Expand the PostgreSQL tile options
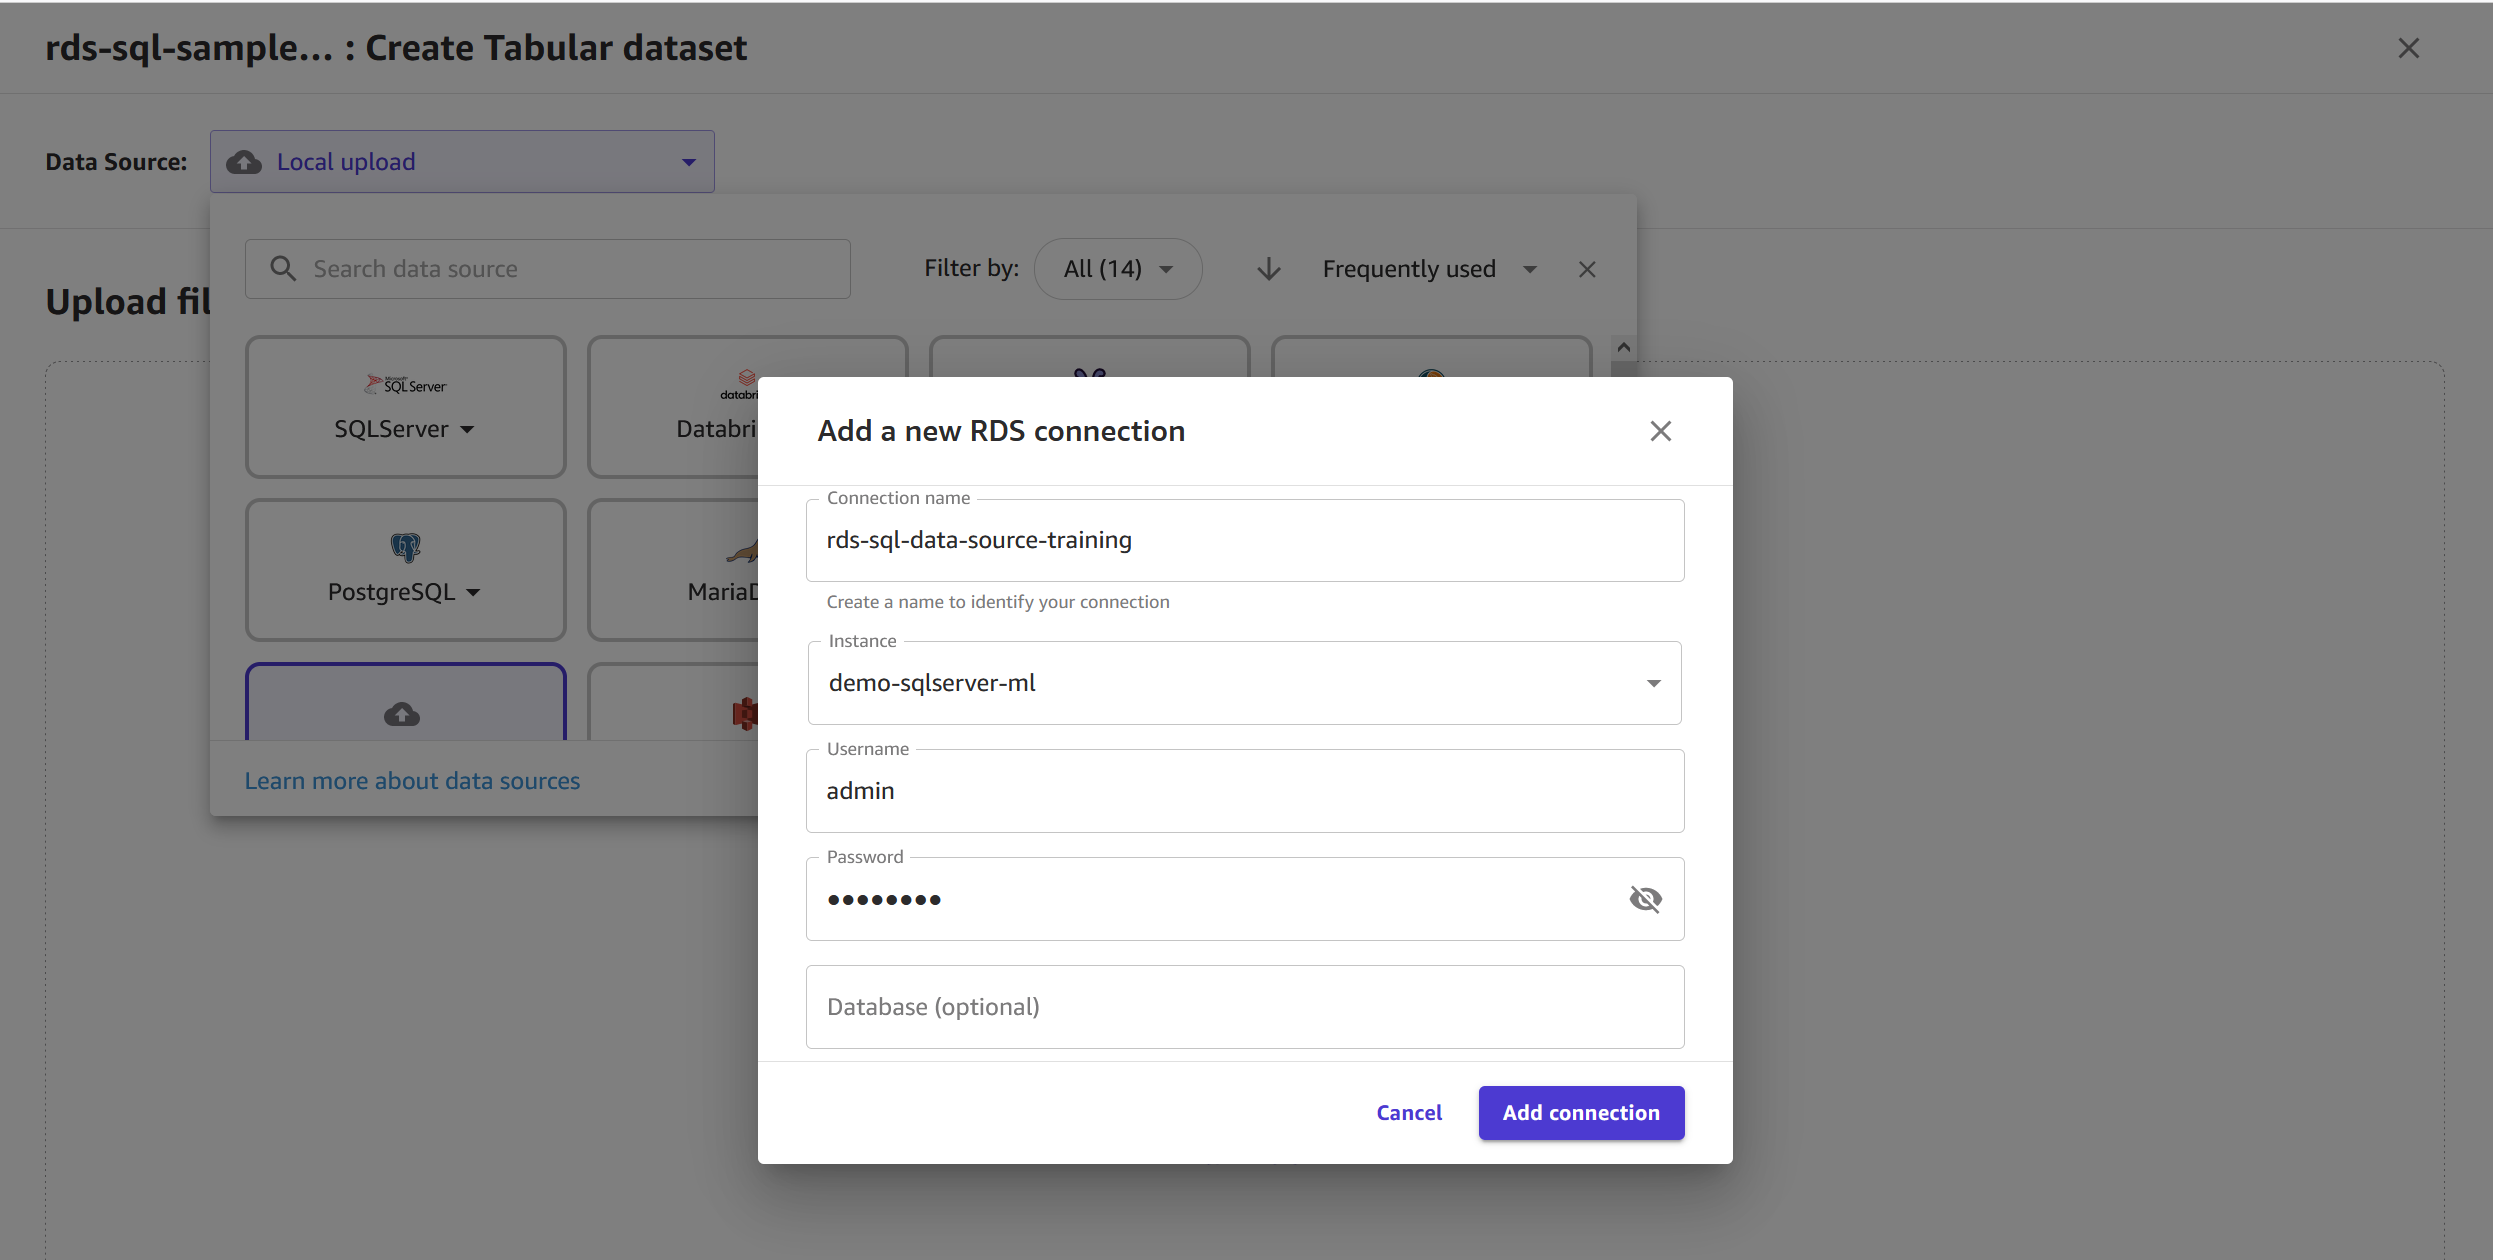2493x1260 pixels. pyautogui.click(x=473, y=593)
